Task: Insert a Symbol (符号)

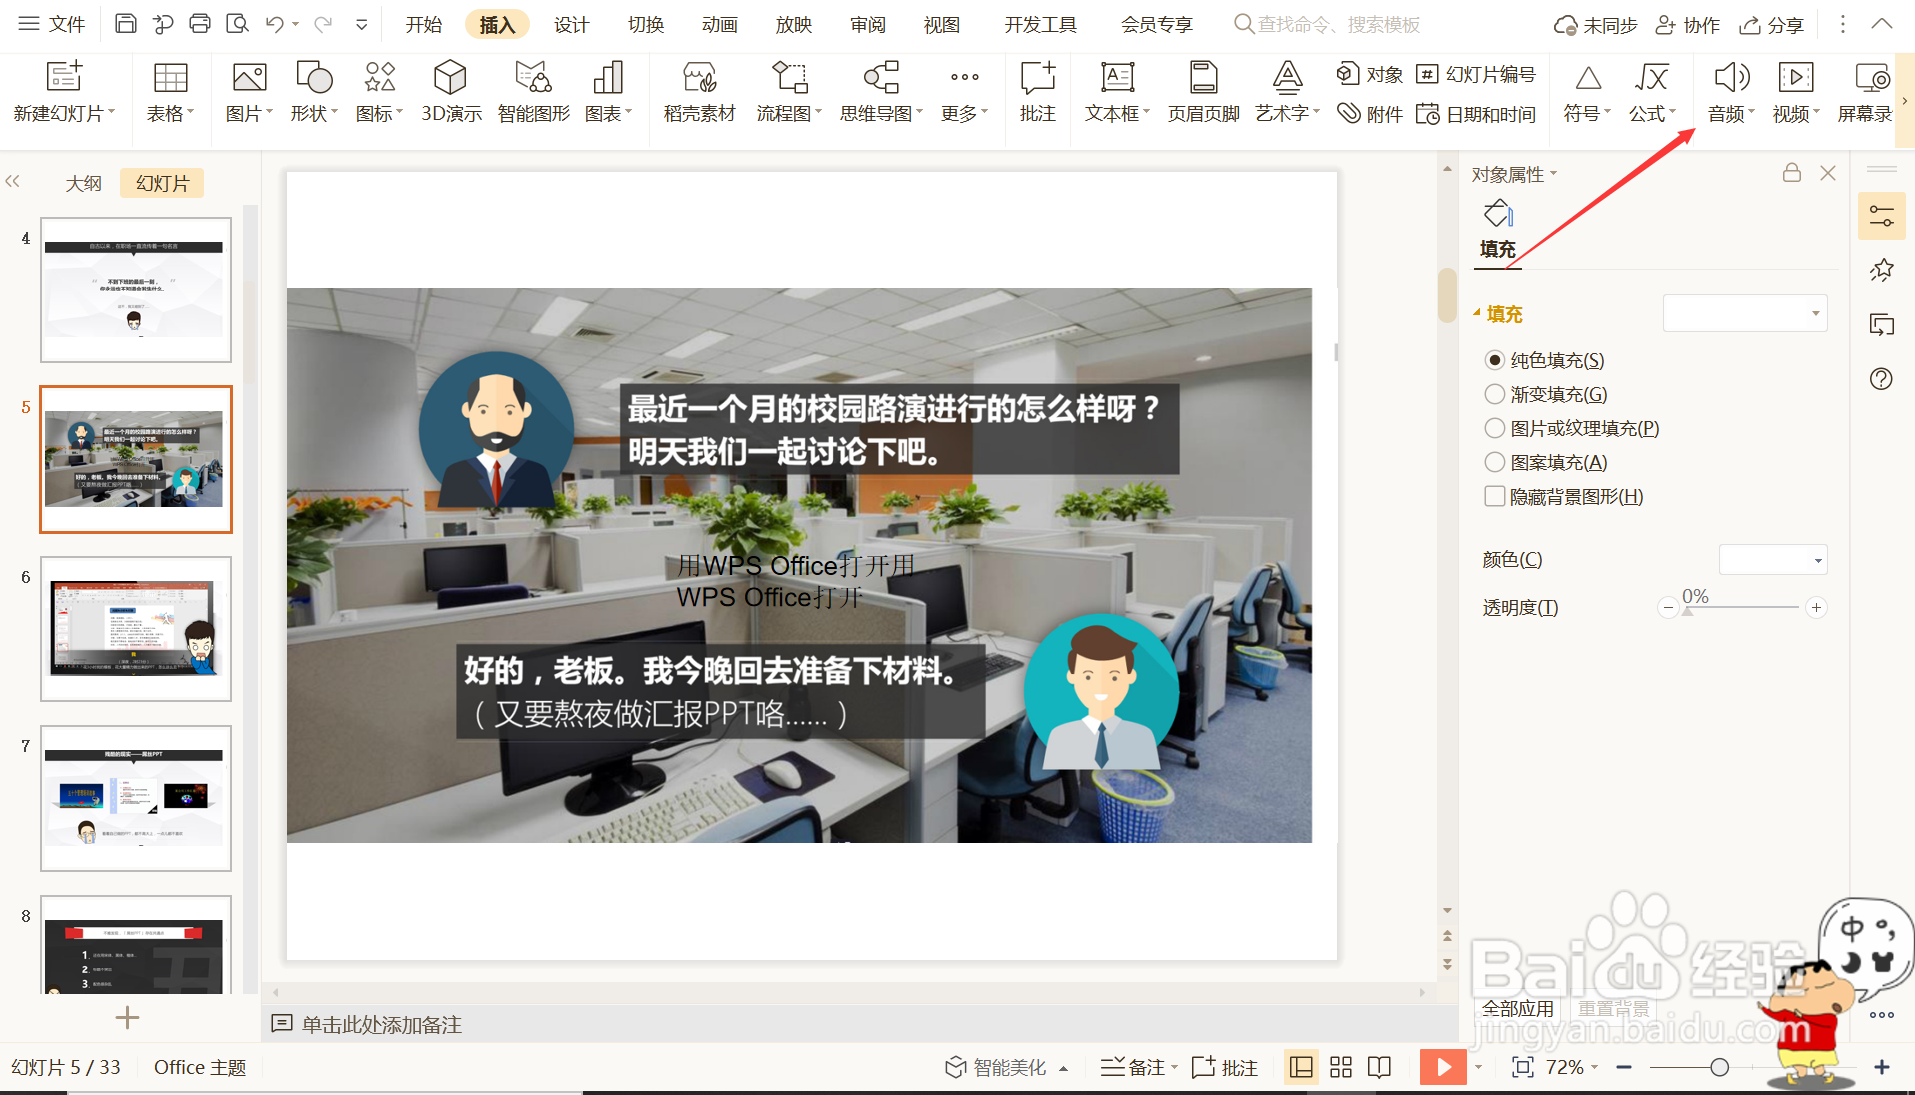Action: click(x=1587, y=92)
